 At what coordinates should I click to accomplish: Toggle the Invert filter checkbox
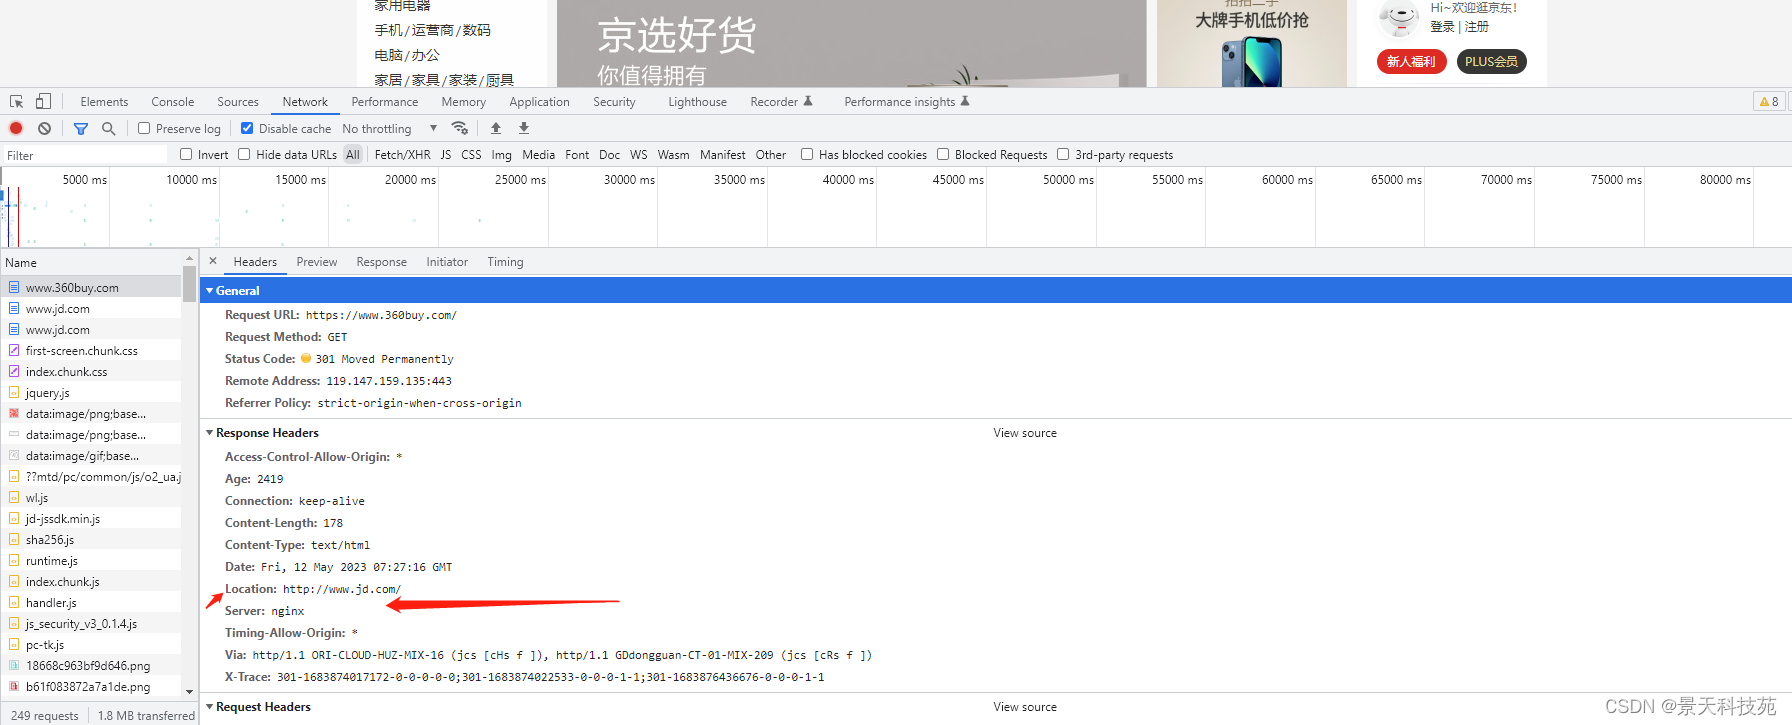(x=186, y=155)
